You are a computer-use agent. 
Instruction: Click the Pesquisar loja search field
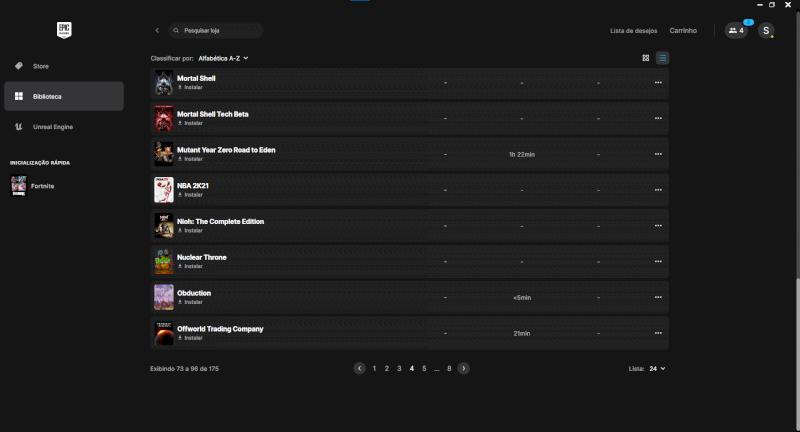pyautogui.click(x=217, y=31)
